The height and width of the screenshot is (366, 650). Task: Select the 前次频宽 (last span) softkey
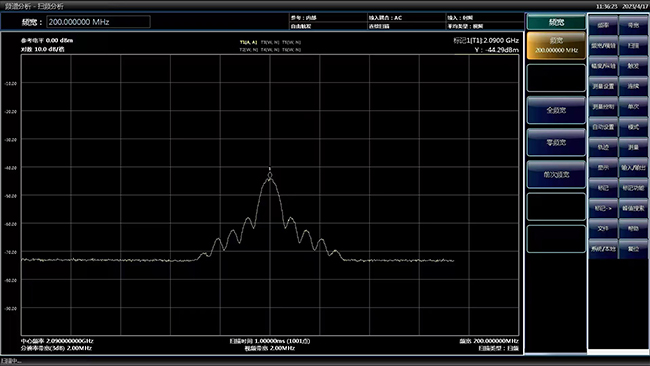[x=556, y=175]
